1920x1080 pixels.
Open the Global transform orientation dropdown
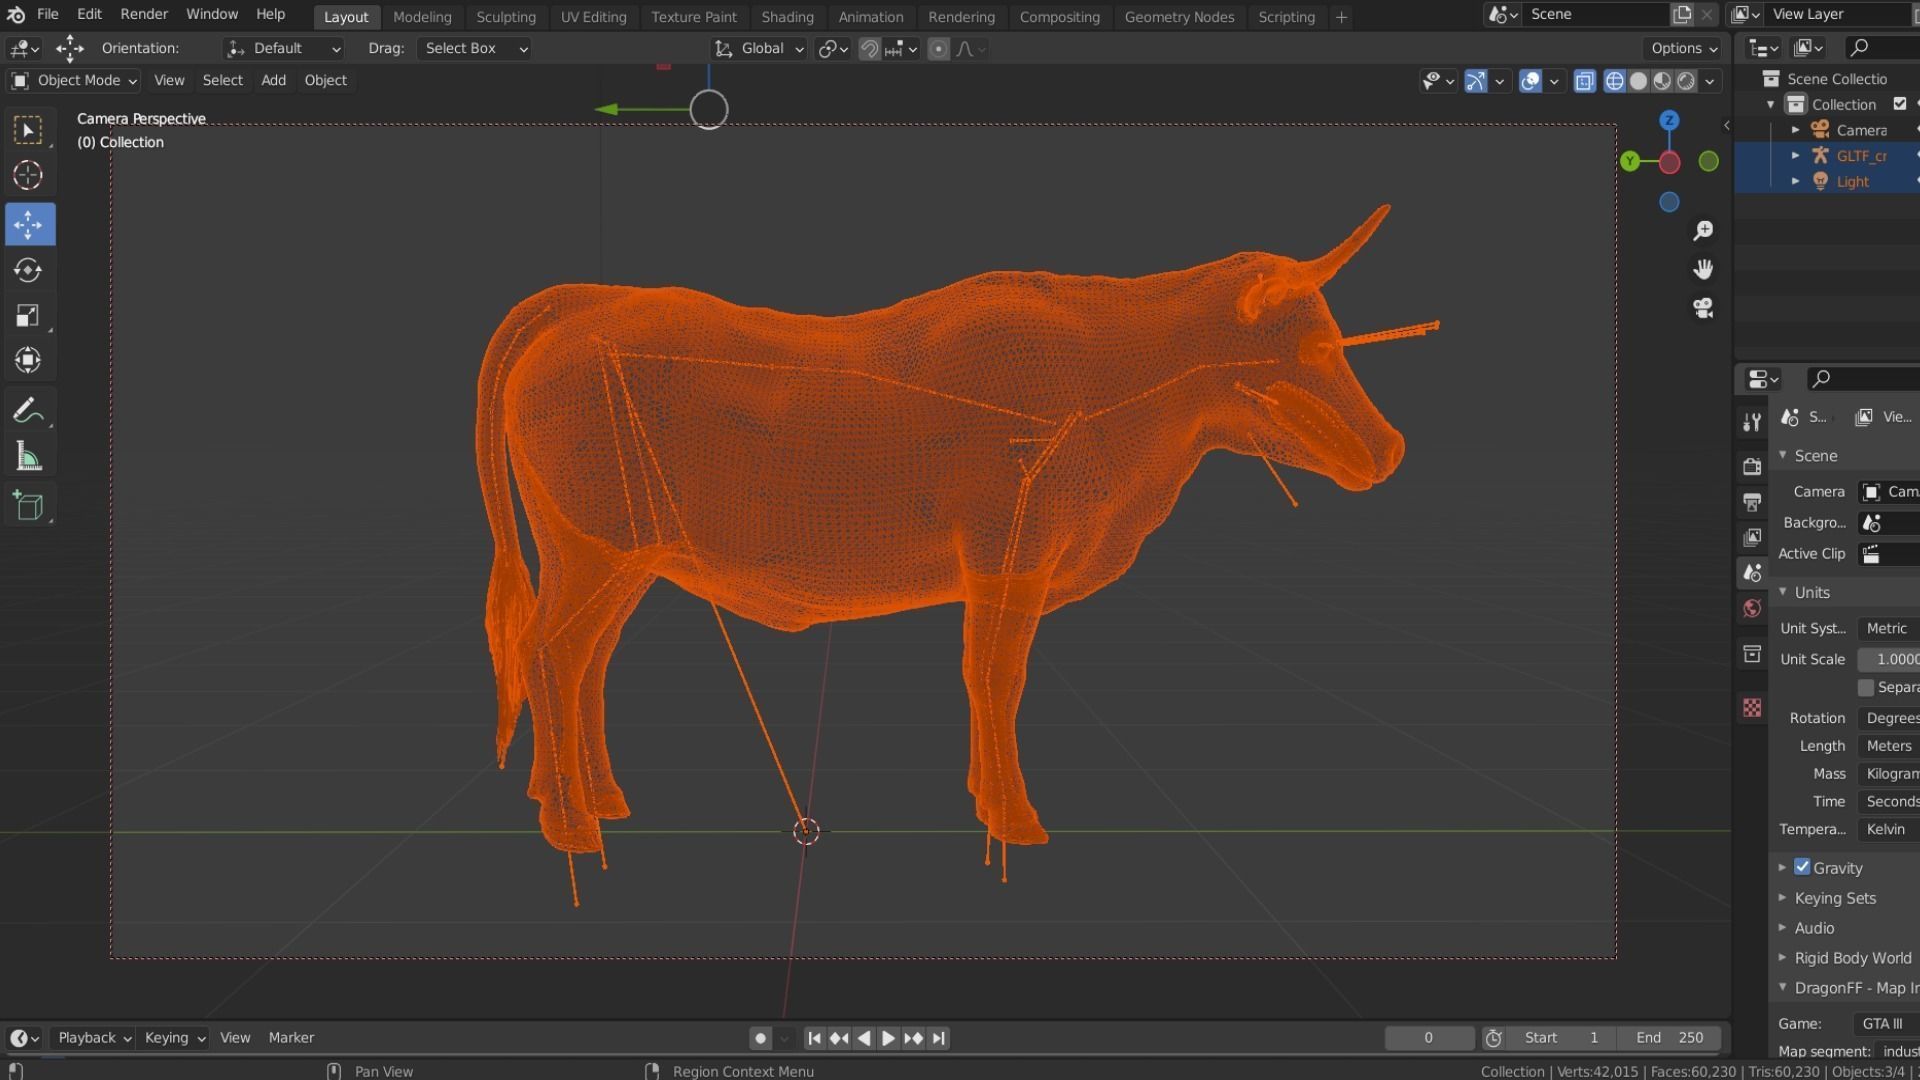click(x=759, y=48)
